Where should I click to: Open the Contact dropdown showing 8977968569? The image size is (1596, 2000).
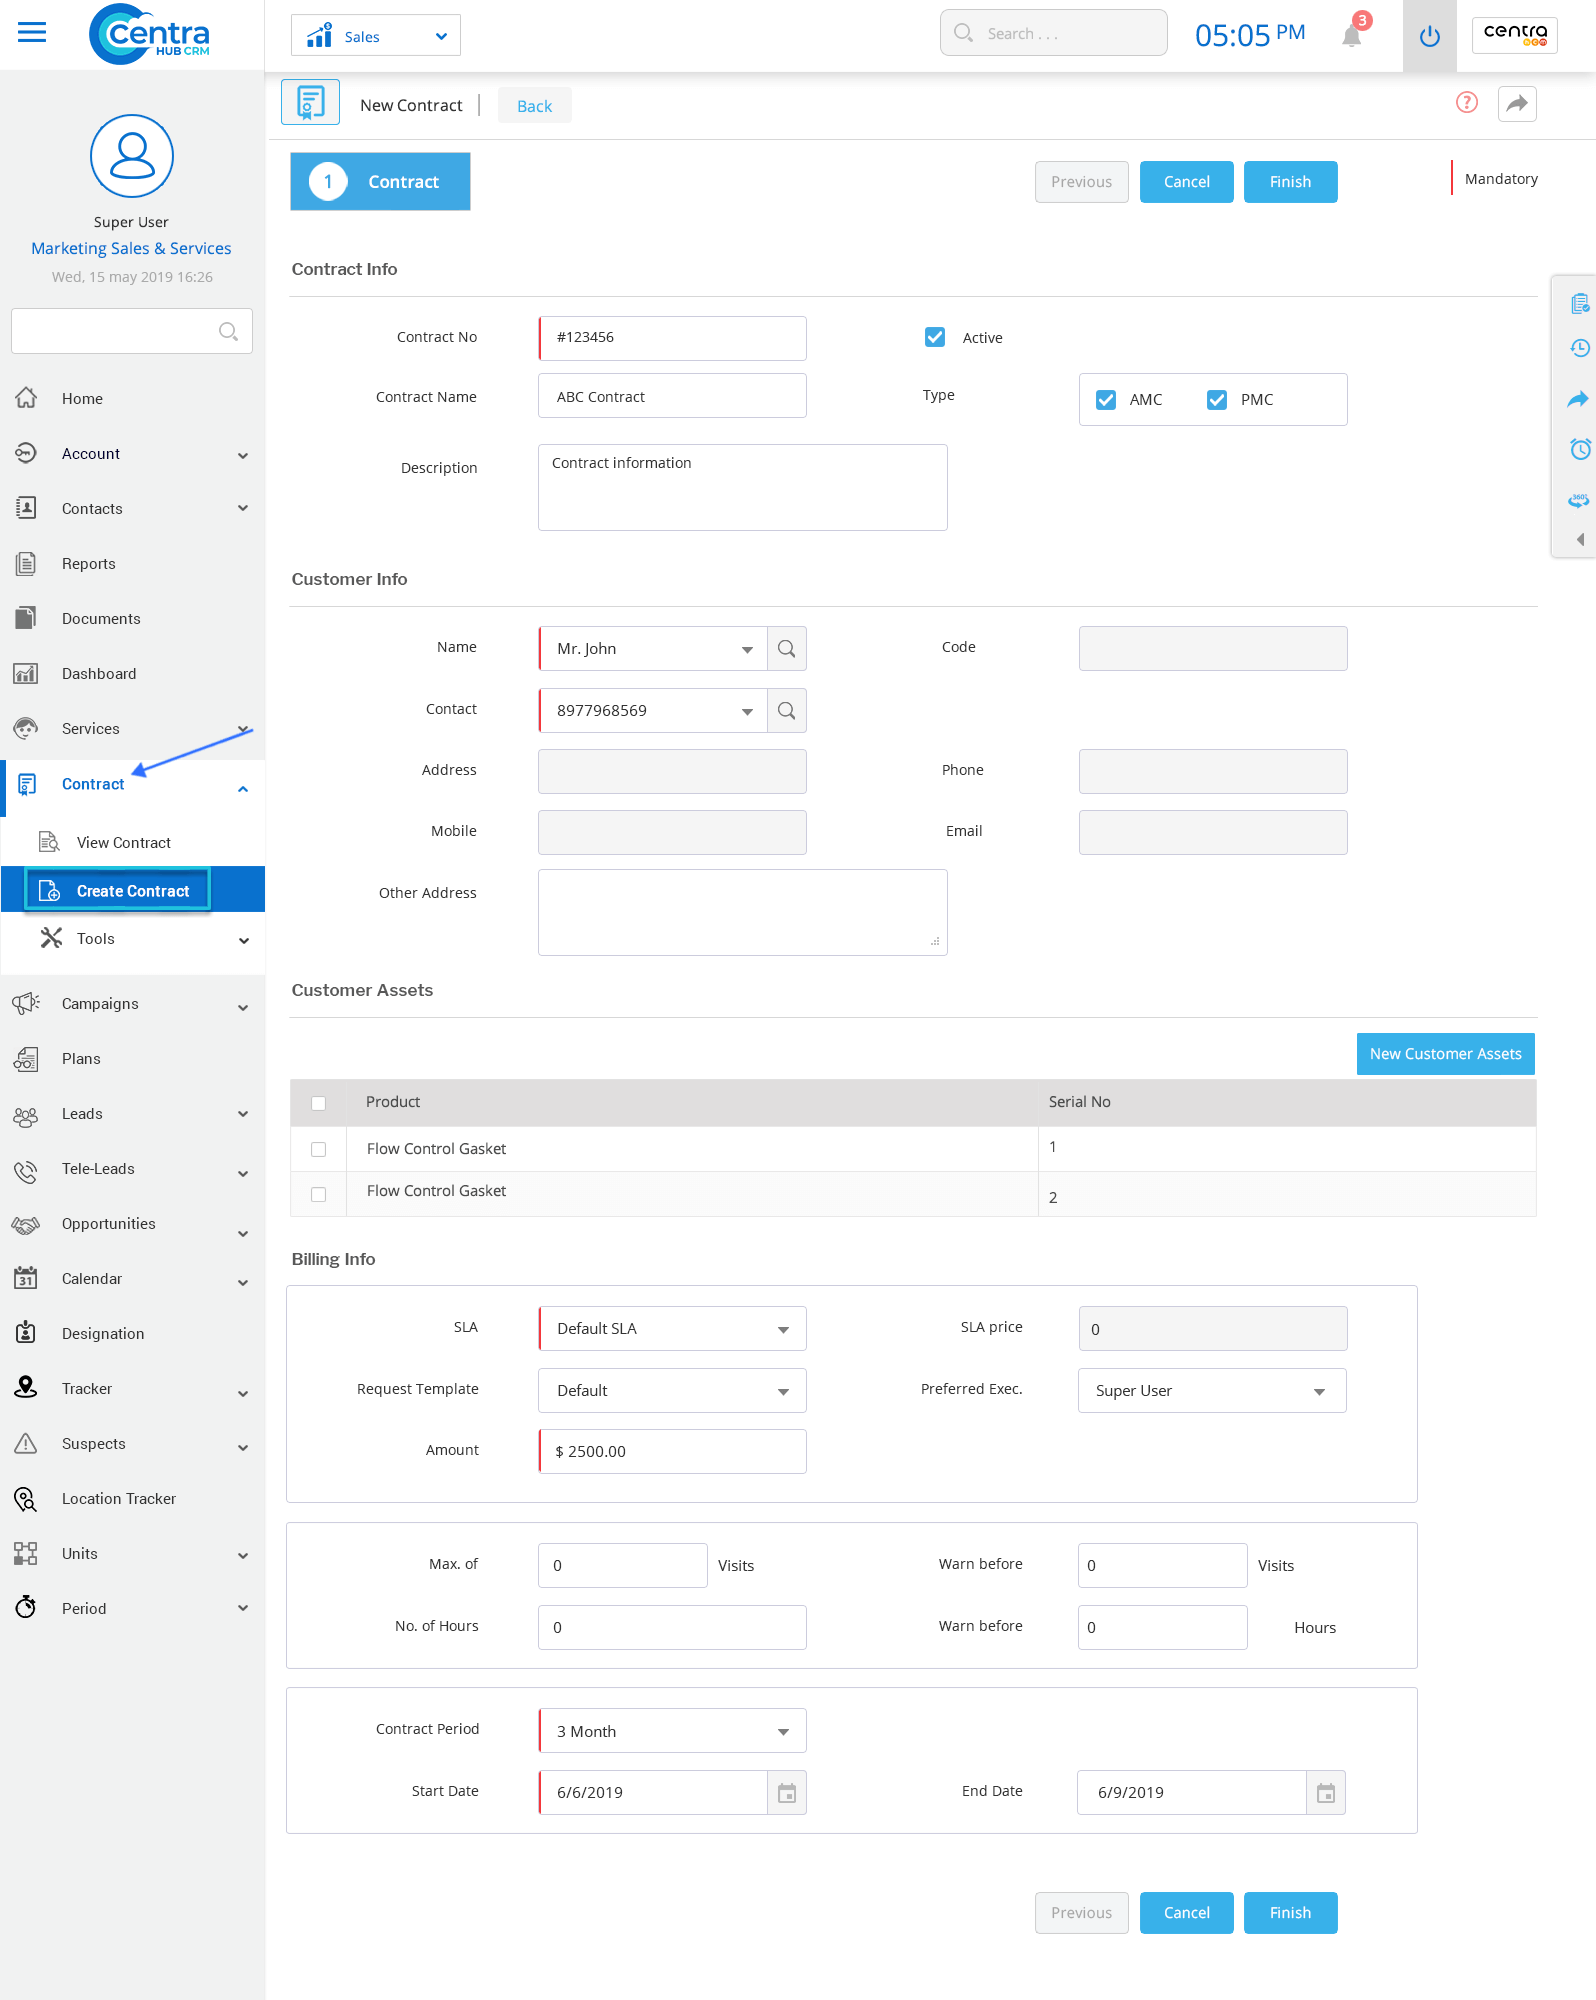click(x=653, y=711)
